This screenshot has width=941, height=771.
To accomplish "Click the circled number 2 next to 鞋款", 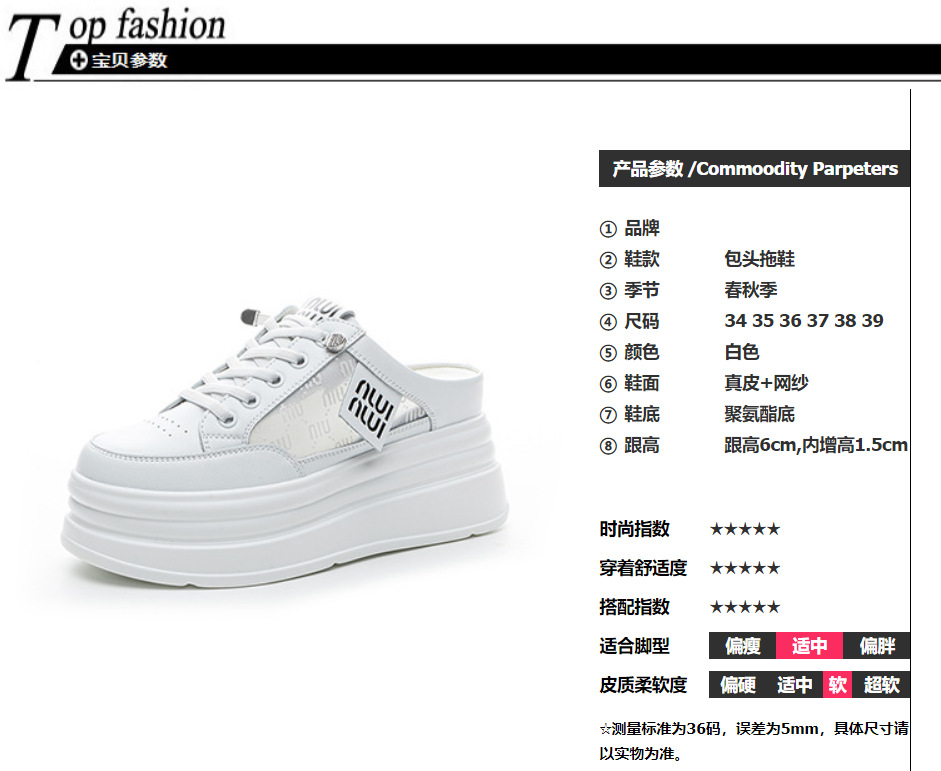I will coord(608,260).
